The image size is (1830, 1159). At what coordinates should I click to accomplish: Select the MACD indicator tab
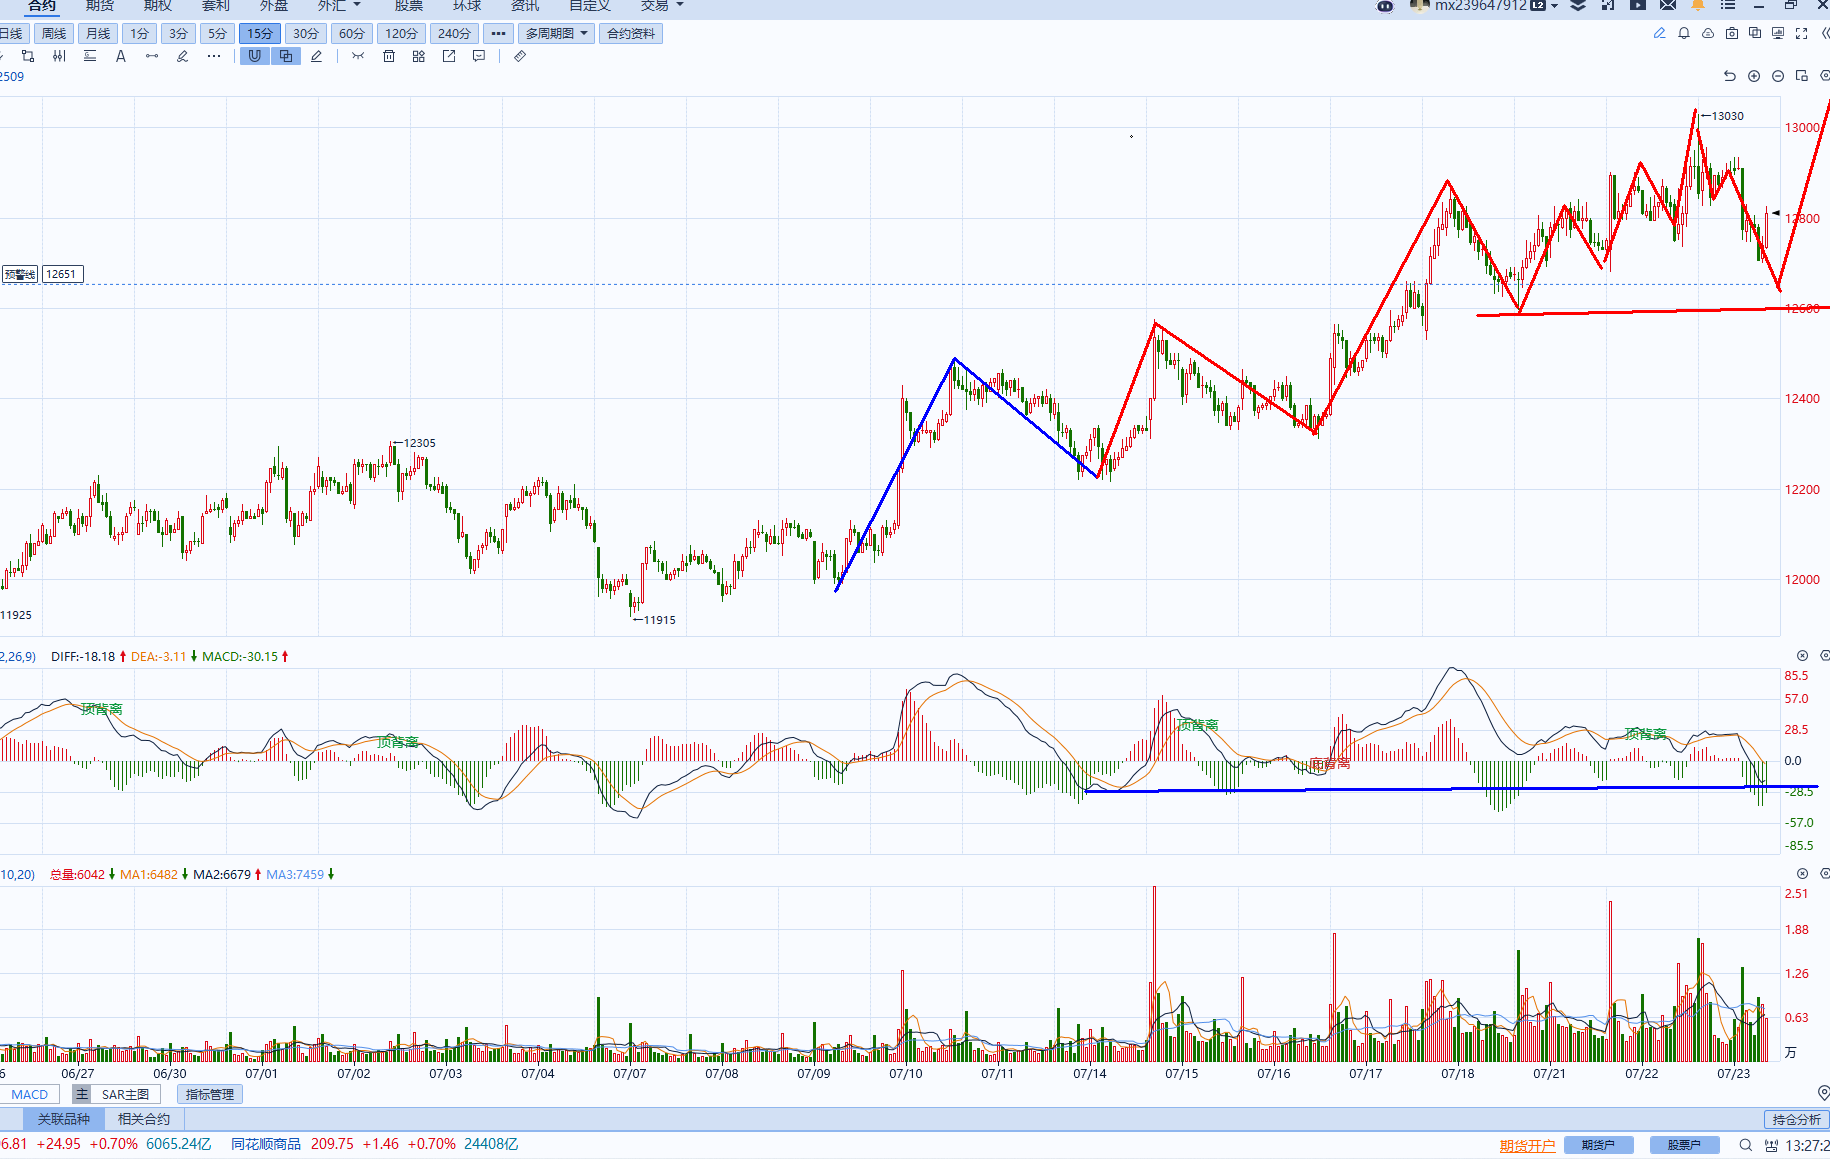(x=30, y=1094)
